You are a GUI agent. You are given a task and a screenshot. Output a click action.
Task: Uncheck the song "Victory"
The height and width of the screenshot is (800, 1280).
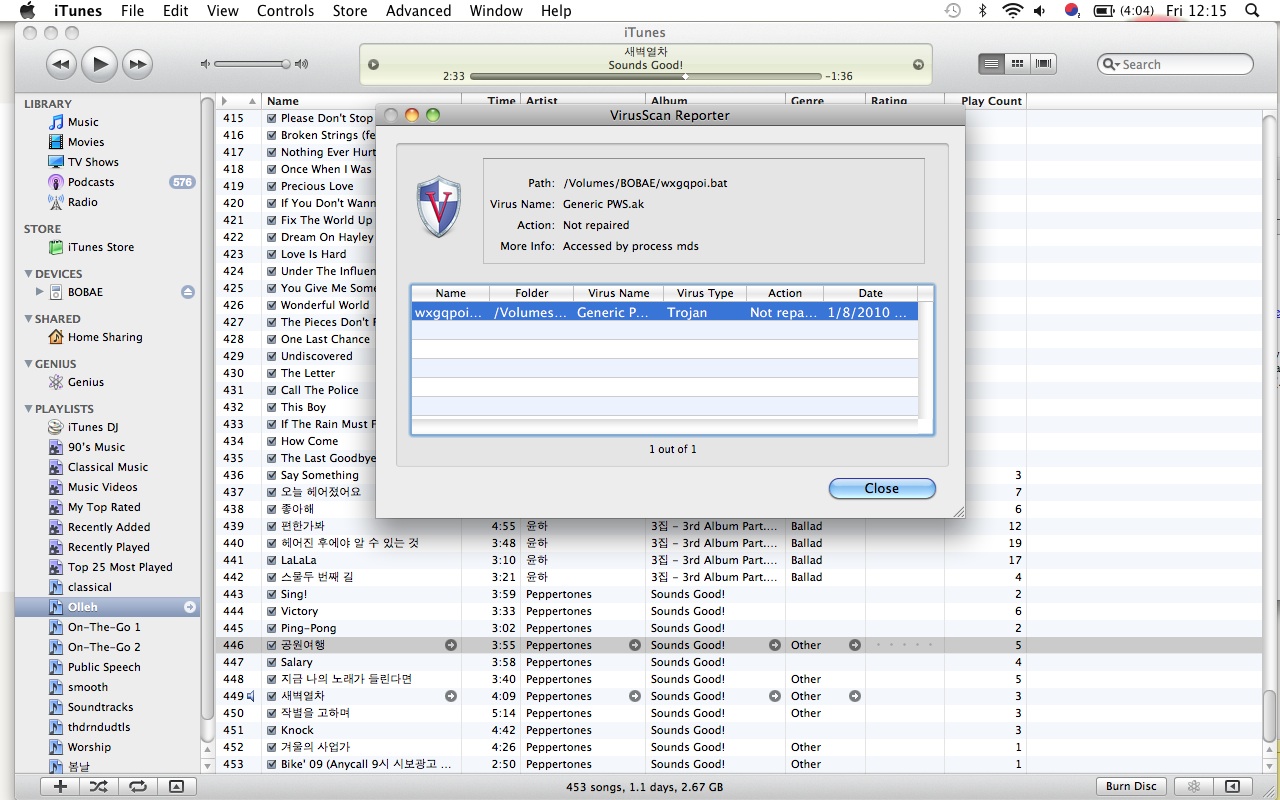coord(271,611)
